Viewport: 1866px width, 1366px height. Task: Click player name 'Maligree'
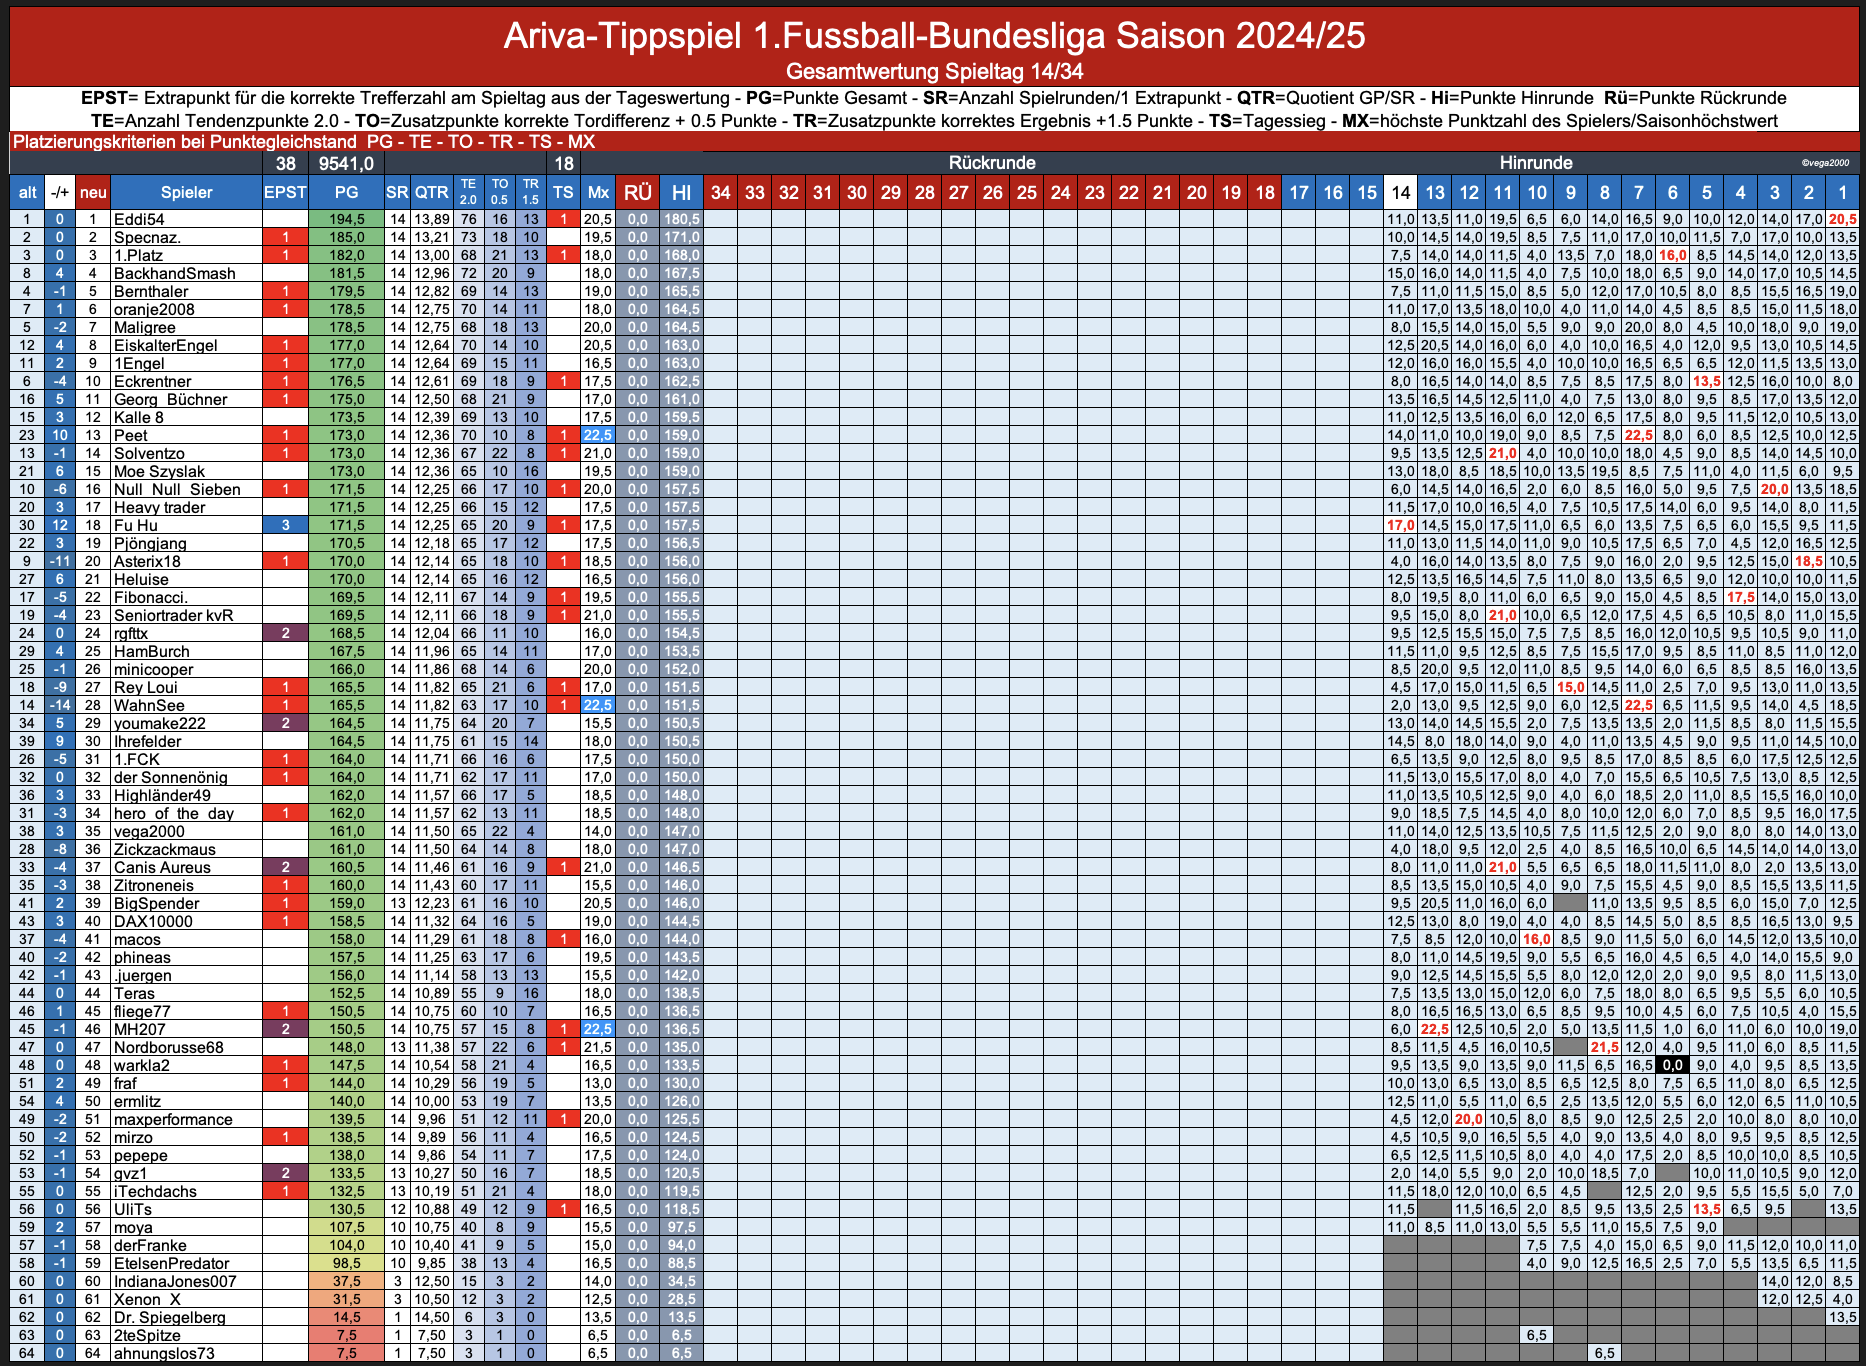point(145,327)
